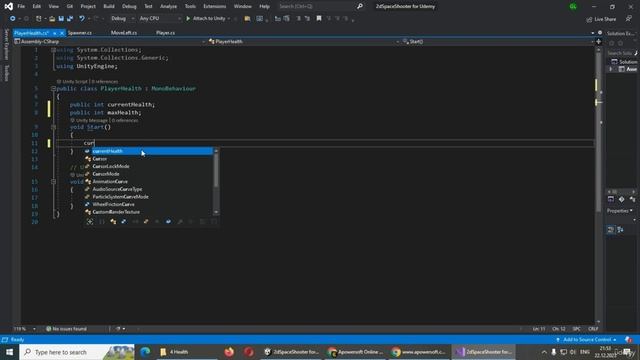This screenshot has width=640, height=360.
Task: Close the PlayerHealth.cs tab
Action: pos(62,33)
